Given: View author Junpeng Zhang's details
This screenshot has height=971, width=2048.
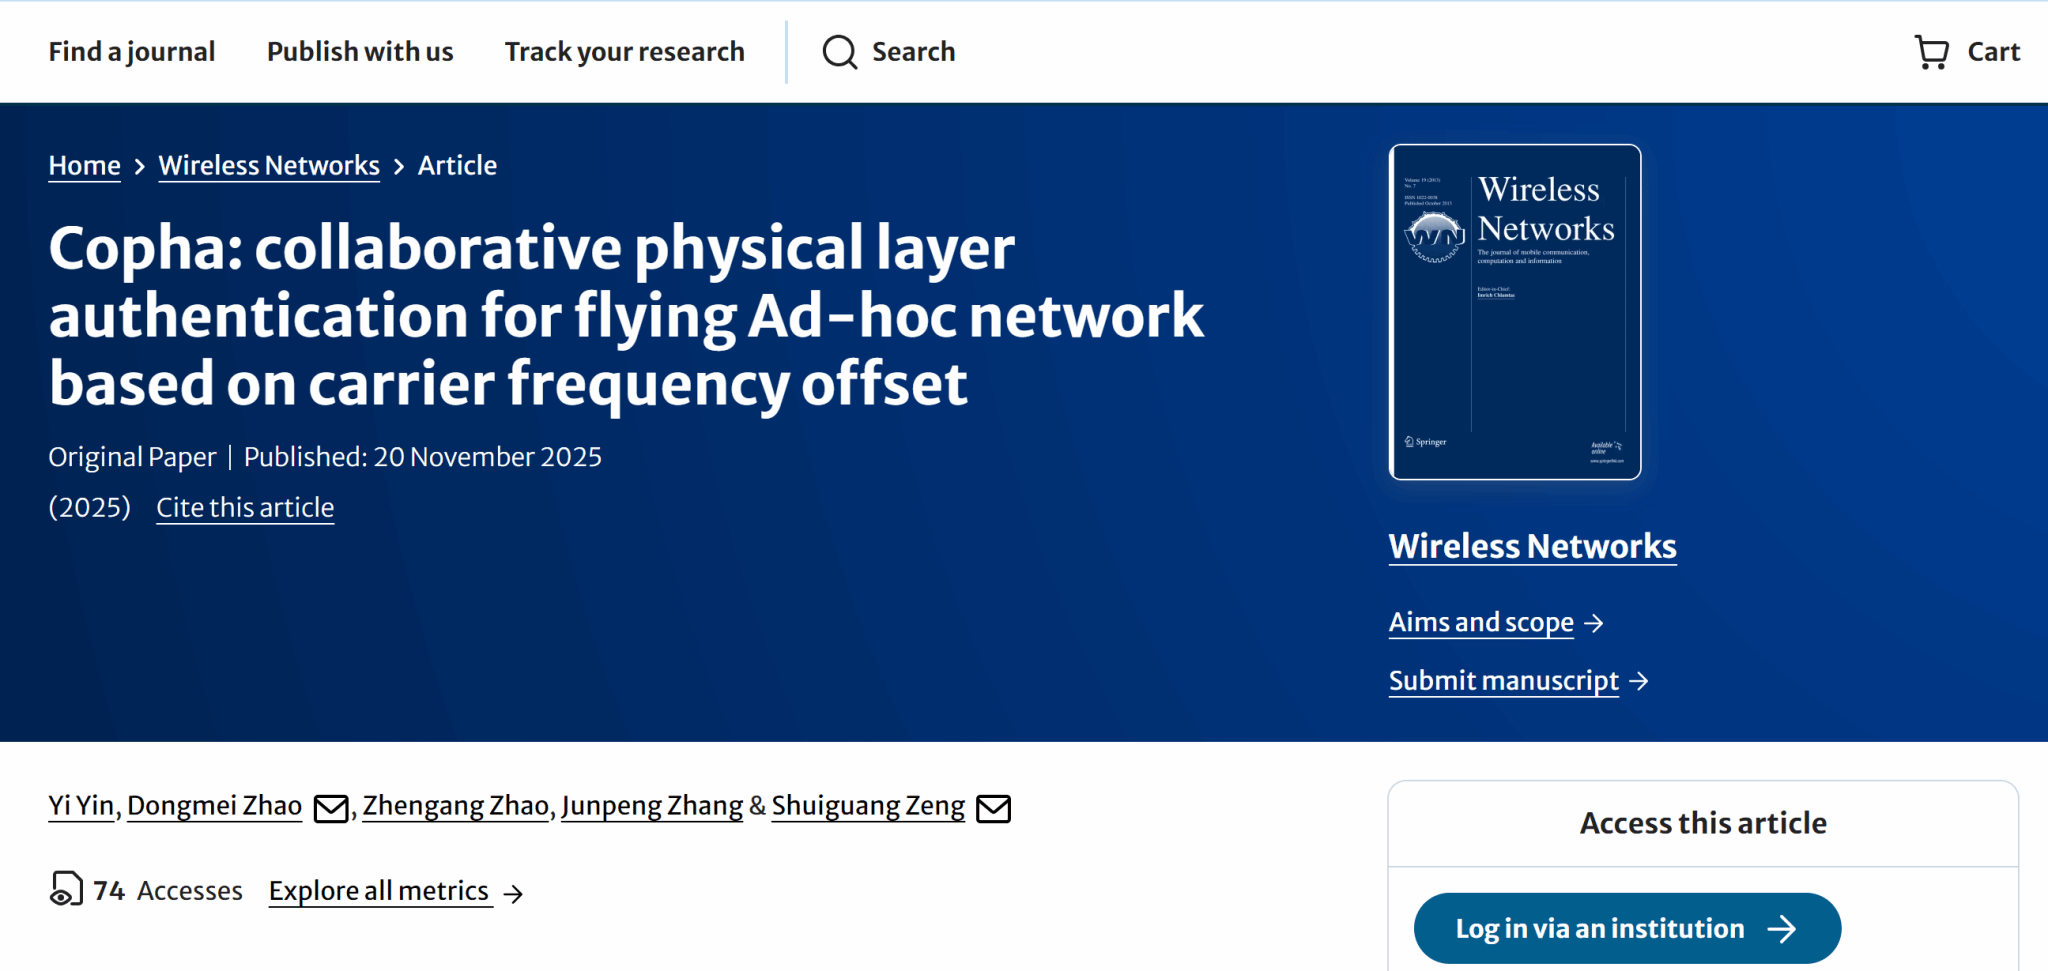Looking at the screenshot, I should pos(652,806).
